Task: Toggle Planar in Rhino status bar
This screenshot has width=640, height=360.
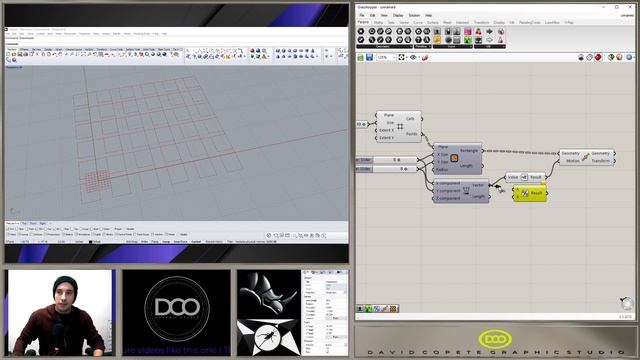Action: [155, 242]
